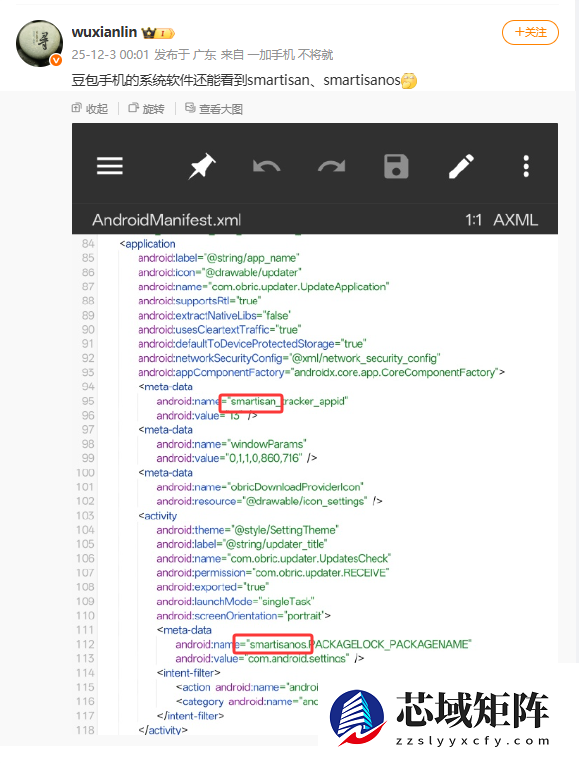Screen dimensions: 579x763
Task: Click the 1:1 cursor position indicator
Action: point(473,220)
